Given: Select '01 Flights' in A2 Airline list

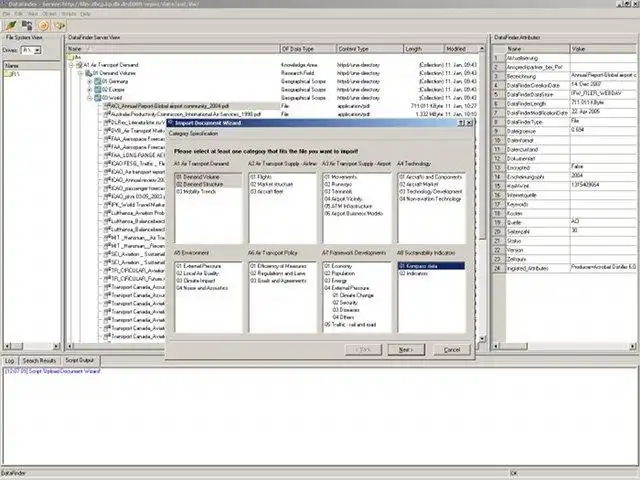Looking at the screenshot, I should 261,177.
